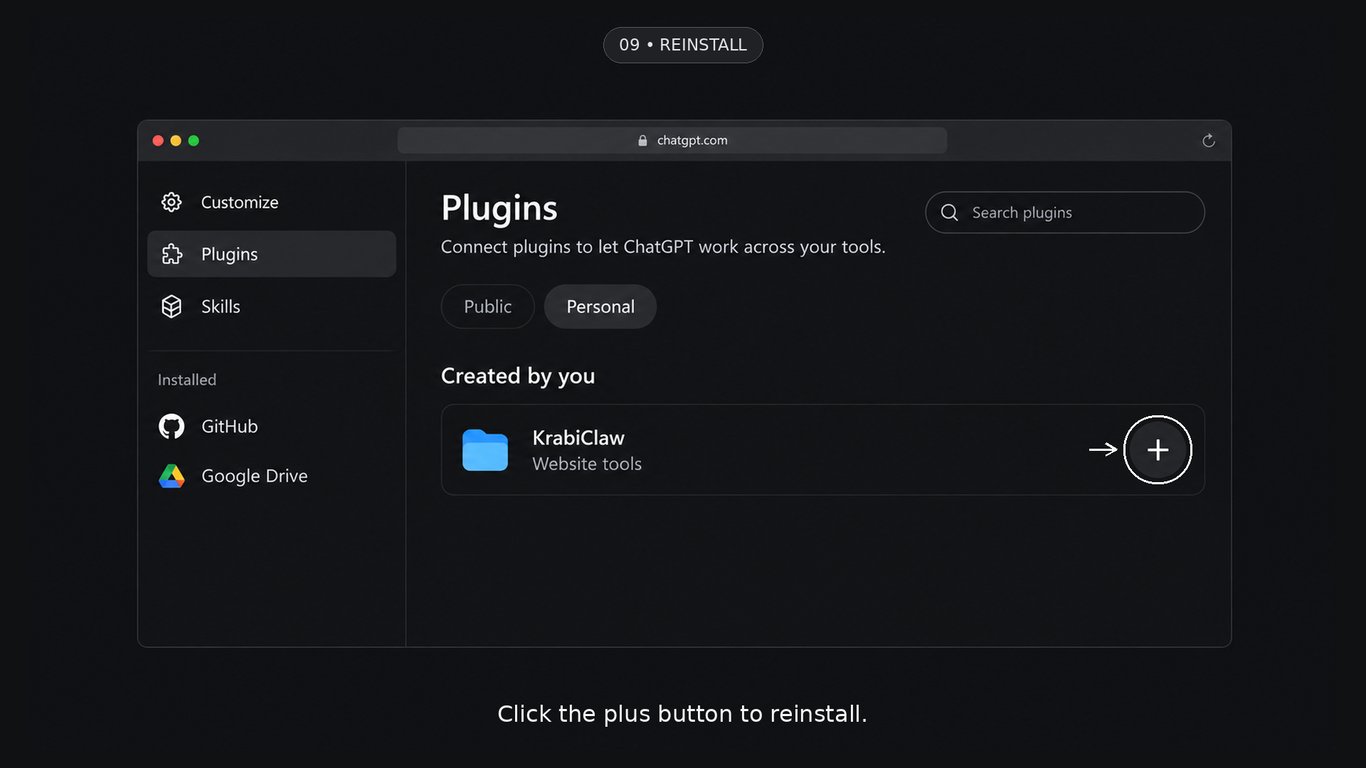This screenshot has width=1366, height=768.
Task: Switch to the Public tab
Action: tap(488, 307)
